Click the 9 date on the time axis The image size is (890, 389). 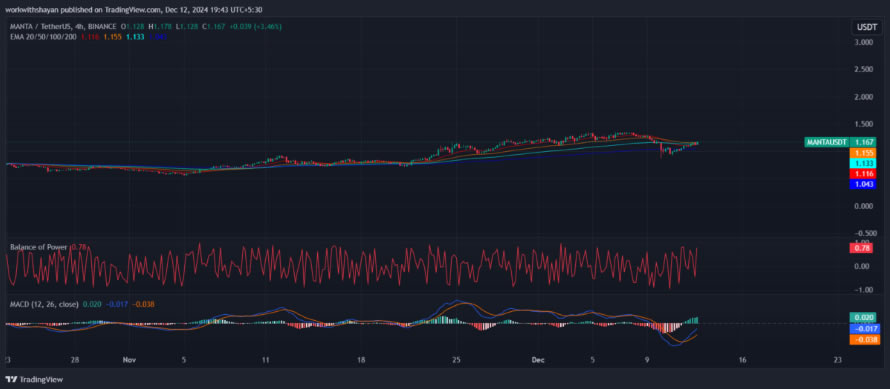click(648, 359)
